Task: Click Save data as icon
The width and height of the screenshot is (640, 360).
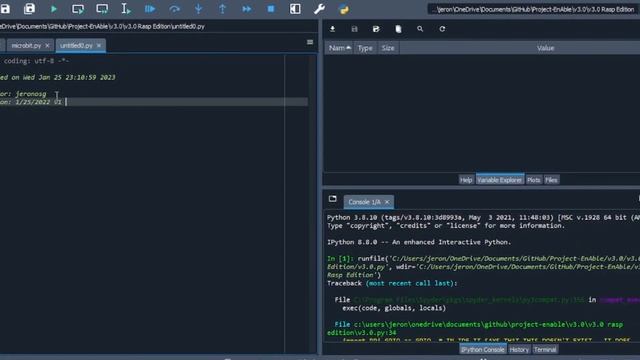Action: coord(376,29)
